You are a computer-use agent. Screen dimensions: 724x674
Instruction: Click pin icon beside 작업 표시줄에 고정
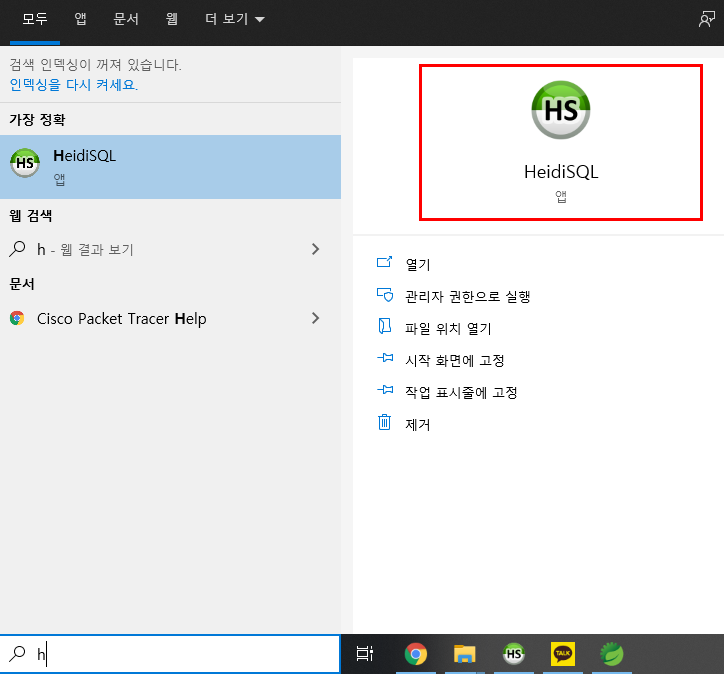[385, 390]
